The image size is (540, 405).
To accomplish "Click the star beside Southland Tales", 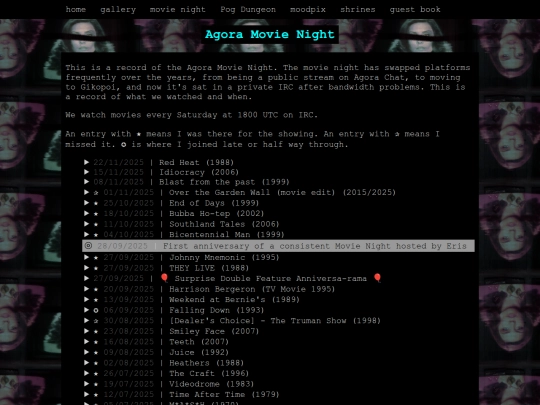I will coord(96,224).
